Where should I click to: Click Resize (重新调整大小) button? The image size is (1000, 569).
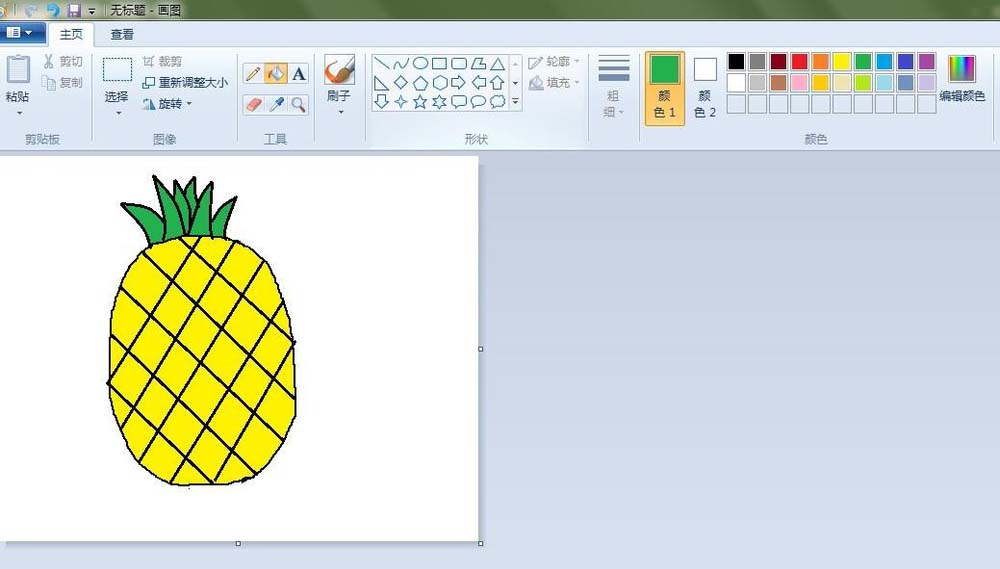point(185,82)
